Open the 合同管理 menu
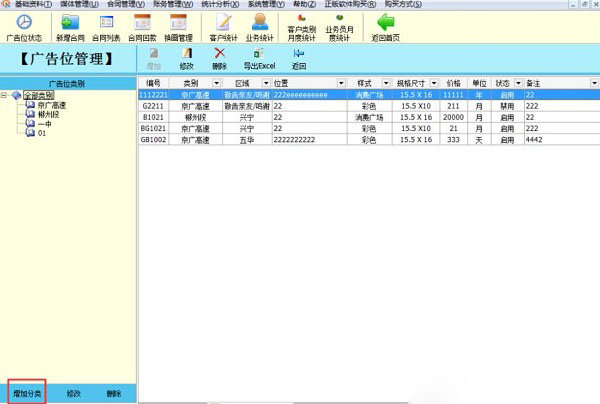Screen dimensions: 600x404 click(127, 5)
